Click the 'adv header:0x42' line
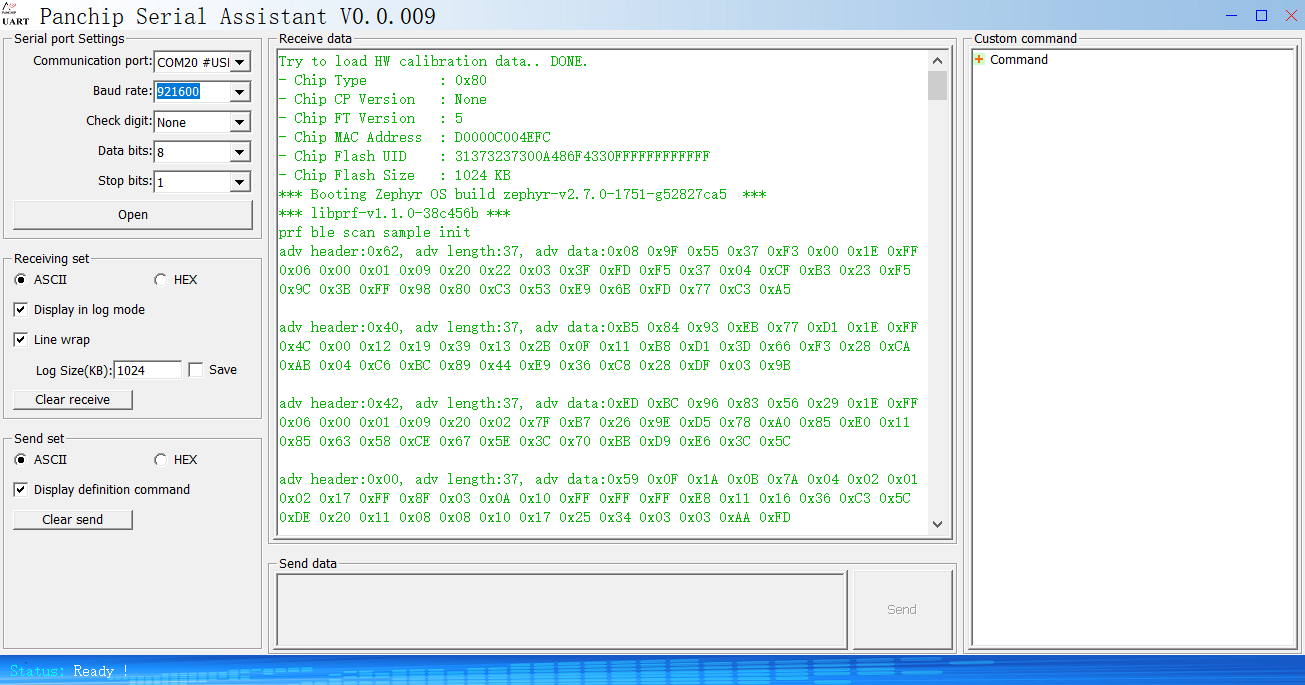The width and height of the screenshot is (1305, 685). click(x=599, y=403)
